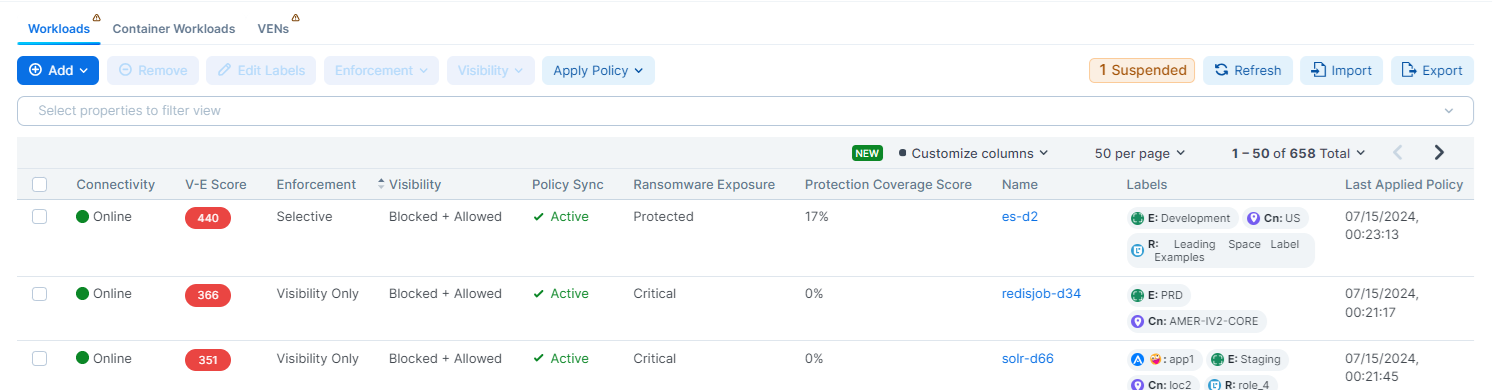
Task: Open the Add dropdown
Action: (x=59, y=70)
